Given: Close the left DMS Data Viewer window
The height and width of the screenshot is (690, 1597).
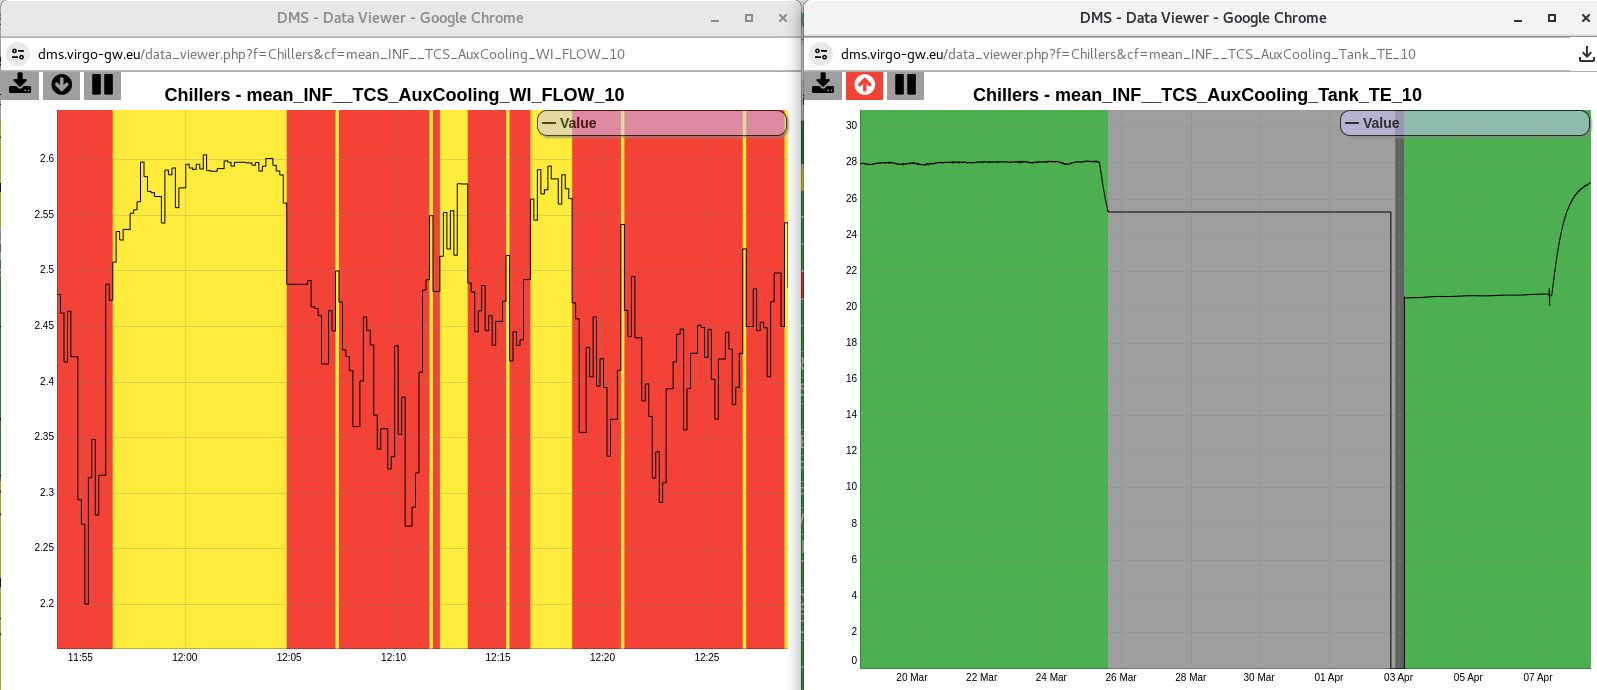Looking at the screenshot, I should (x=783, y=18).
